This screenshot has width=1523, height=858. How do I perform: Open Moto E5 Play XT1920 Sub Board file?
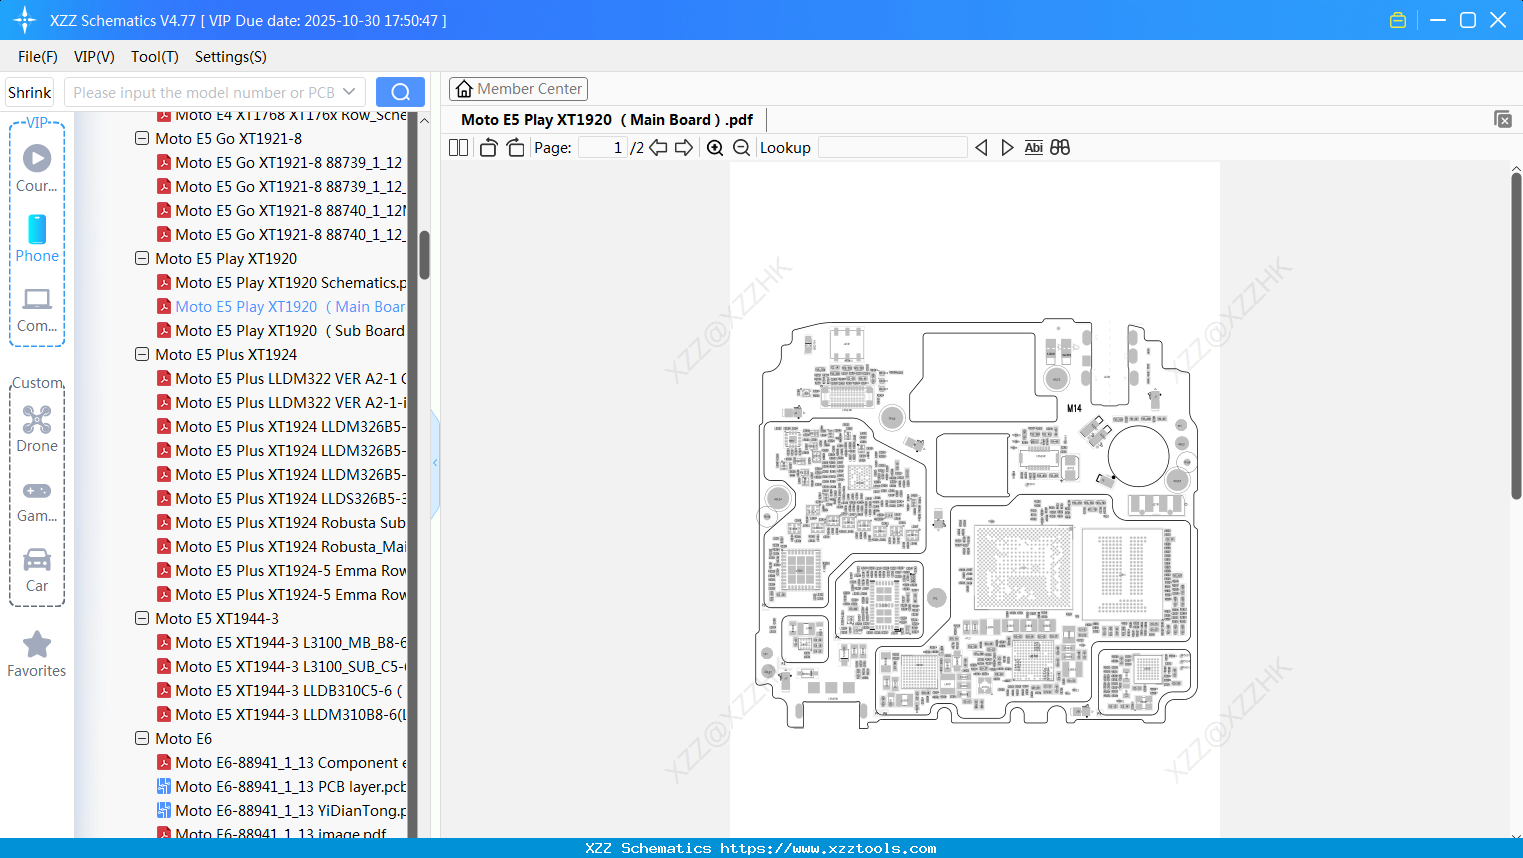[x=281, y=331]
